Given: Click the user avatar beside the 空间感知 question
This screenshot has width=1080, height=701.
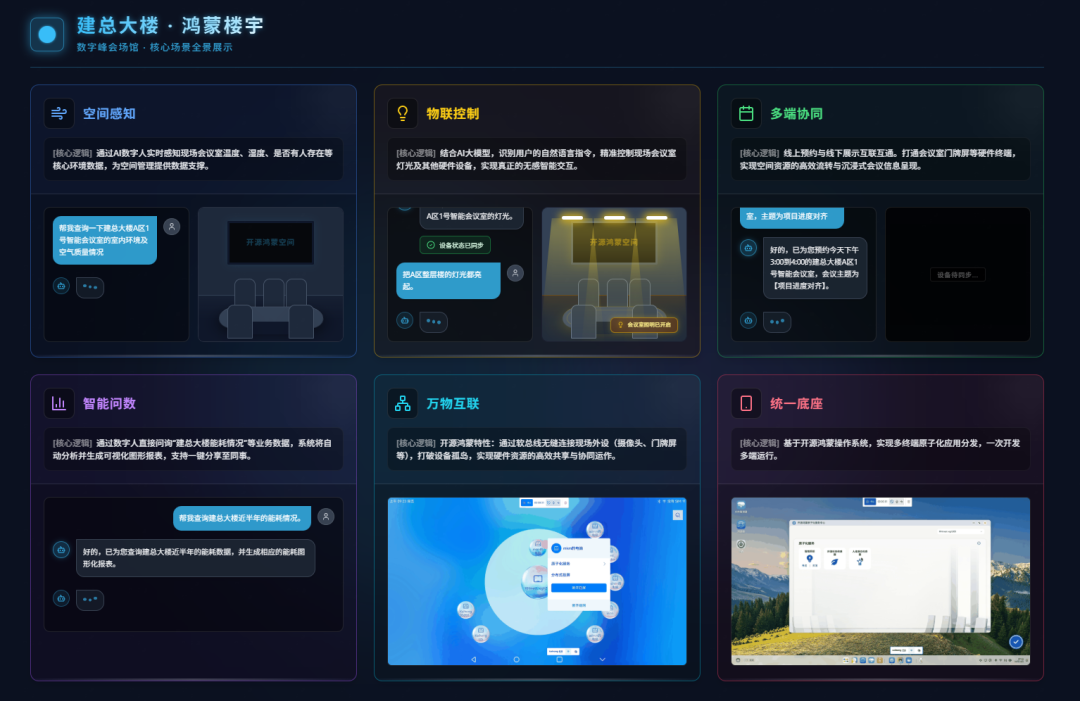Looking at the screenshot, I should click(x=171, y=227).
